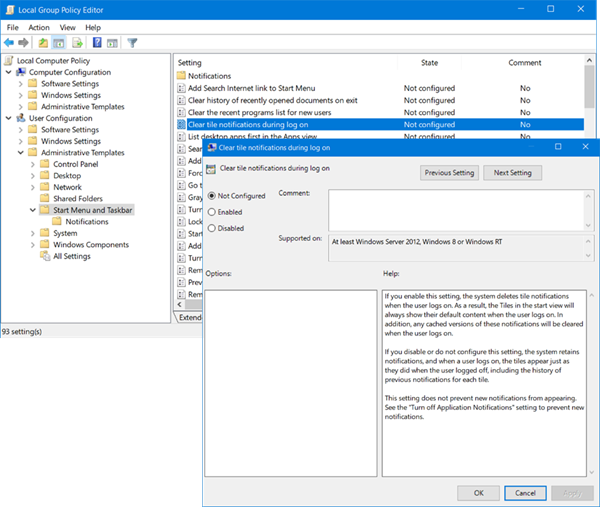Select Windows Settings under User Configuration
This screenshot has height=507, width=600.
point(71,141)
